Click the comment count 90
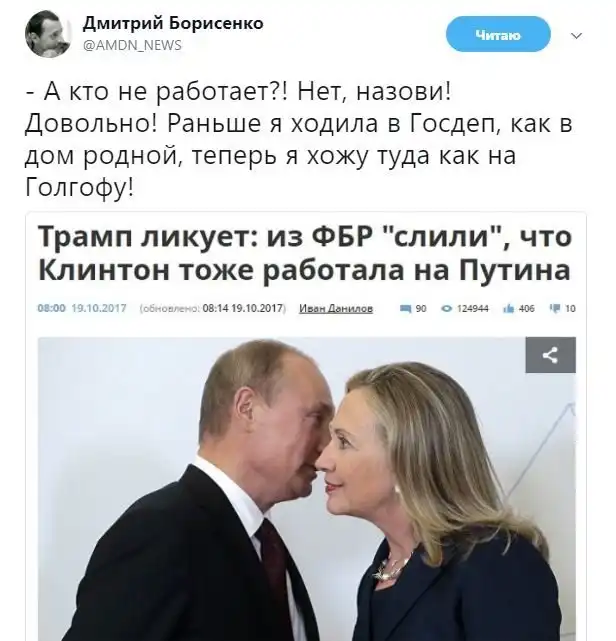 [421, 309]
